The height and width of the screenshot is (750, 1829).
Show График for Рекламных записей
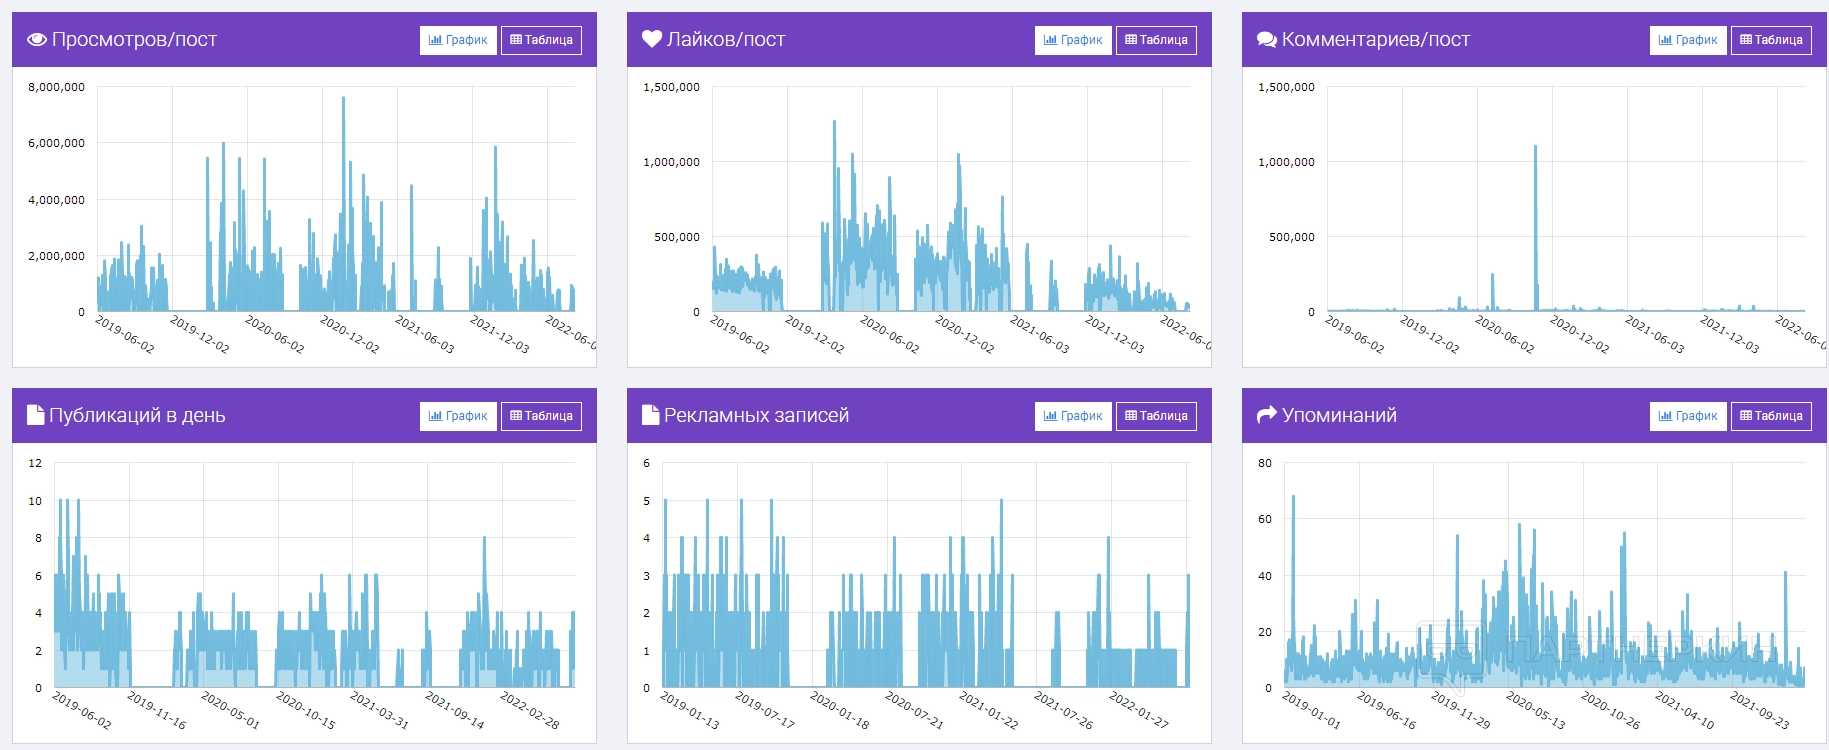pyautogui.click(x=1073, y=416)
